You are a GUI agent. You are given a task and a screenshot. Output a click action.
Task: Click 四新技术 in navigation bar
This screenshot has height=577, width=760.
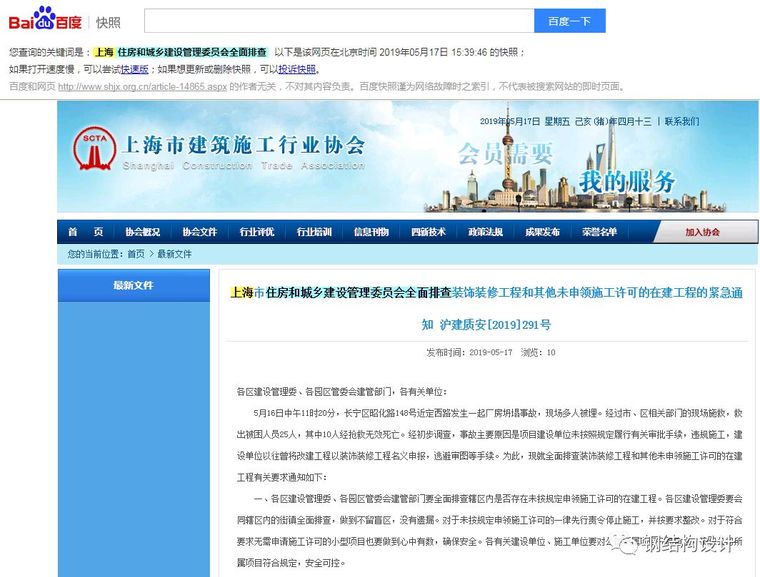point(428,232)
